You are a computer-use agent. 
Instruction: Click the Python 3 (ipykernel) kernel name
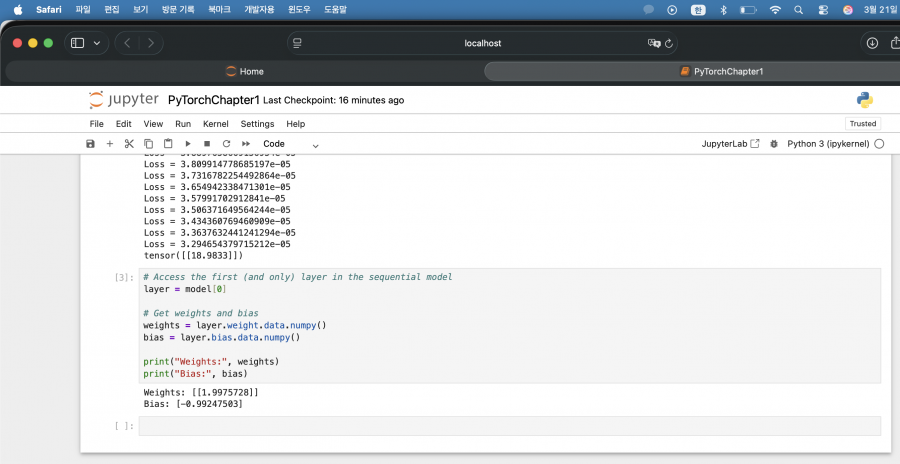[x=828, y=144]
